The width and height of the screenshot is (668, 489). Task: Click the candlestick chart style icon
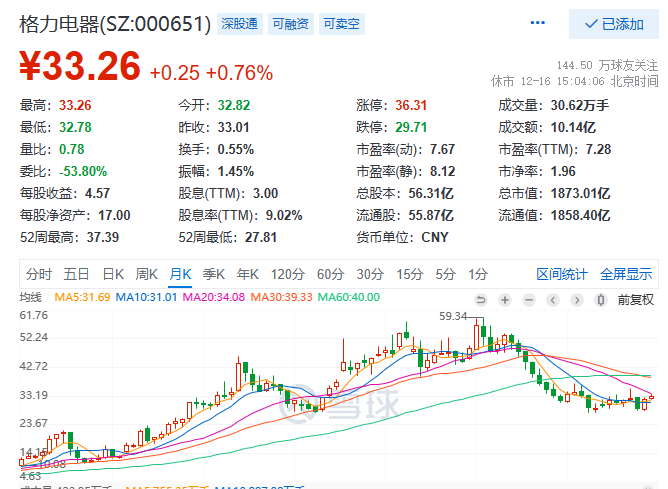click(601, 300)
